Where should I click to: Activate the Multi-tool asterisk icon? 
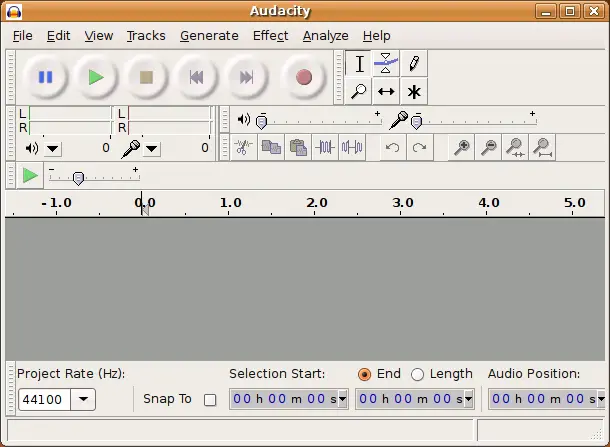tap(413, 91)
